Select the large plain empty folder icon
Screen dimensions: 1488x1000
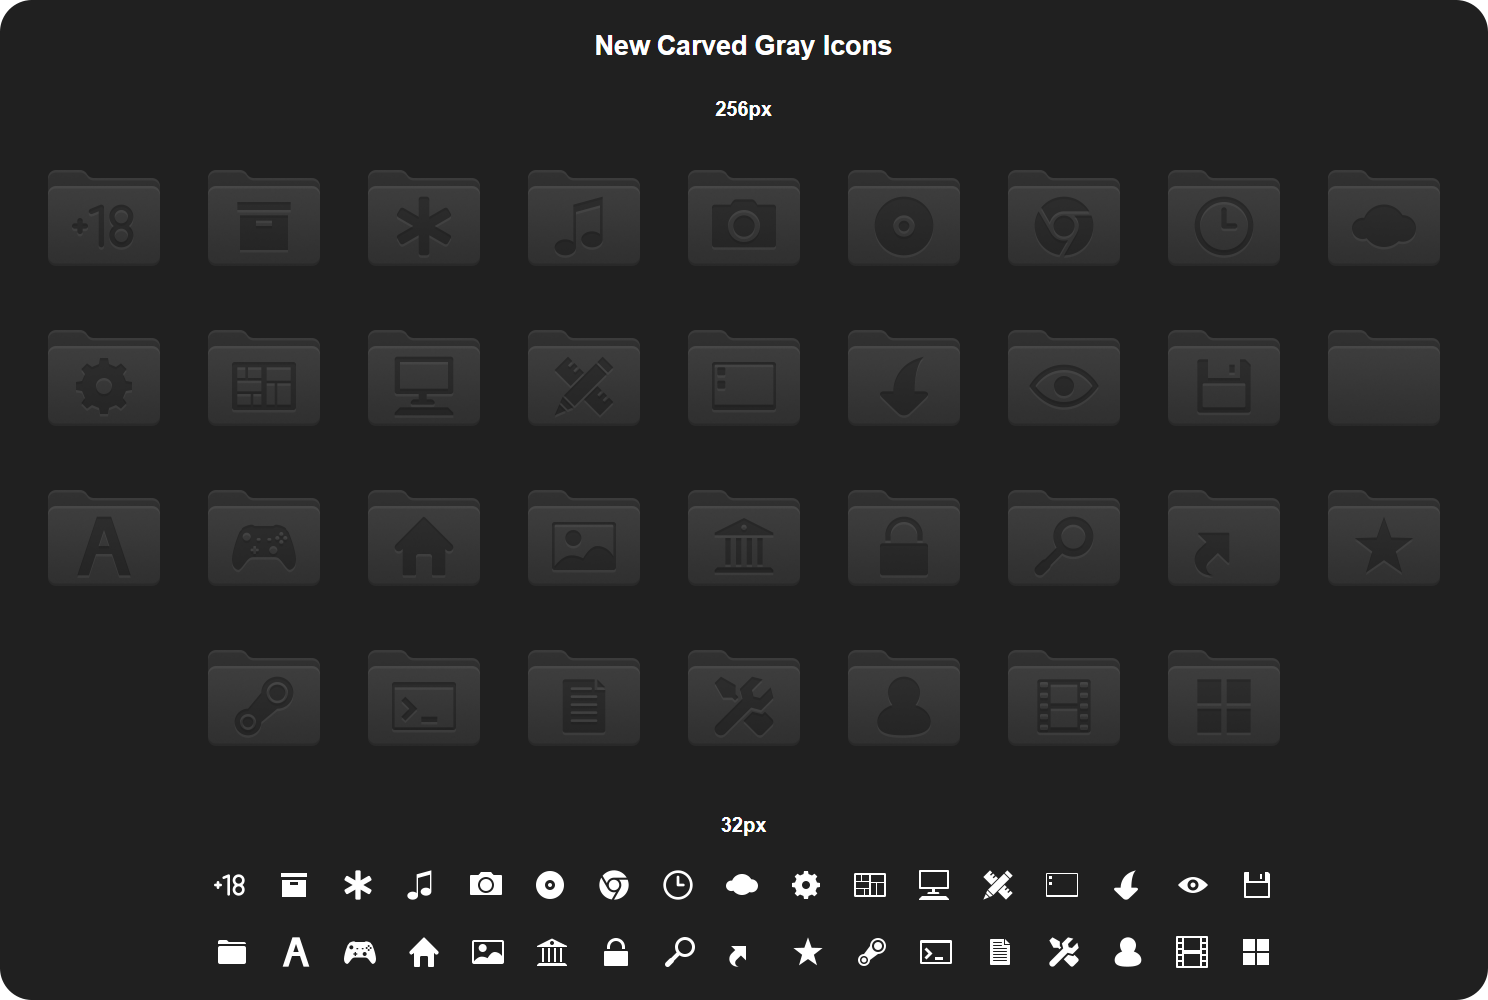[1384, 377]
